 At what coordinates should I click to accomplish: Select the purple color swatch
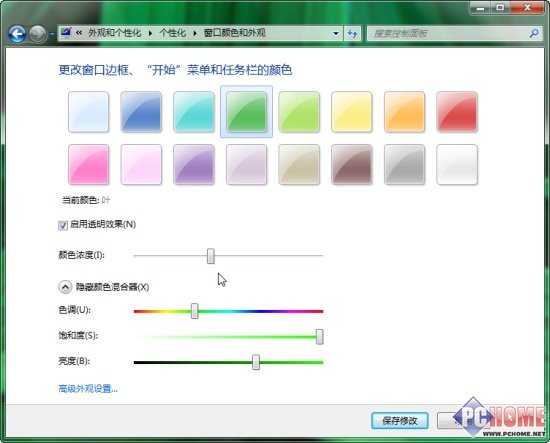[x=194, y=165]
